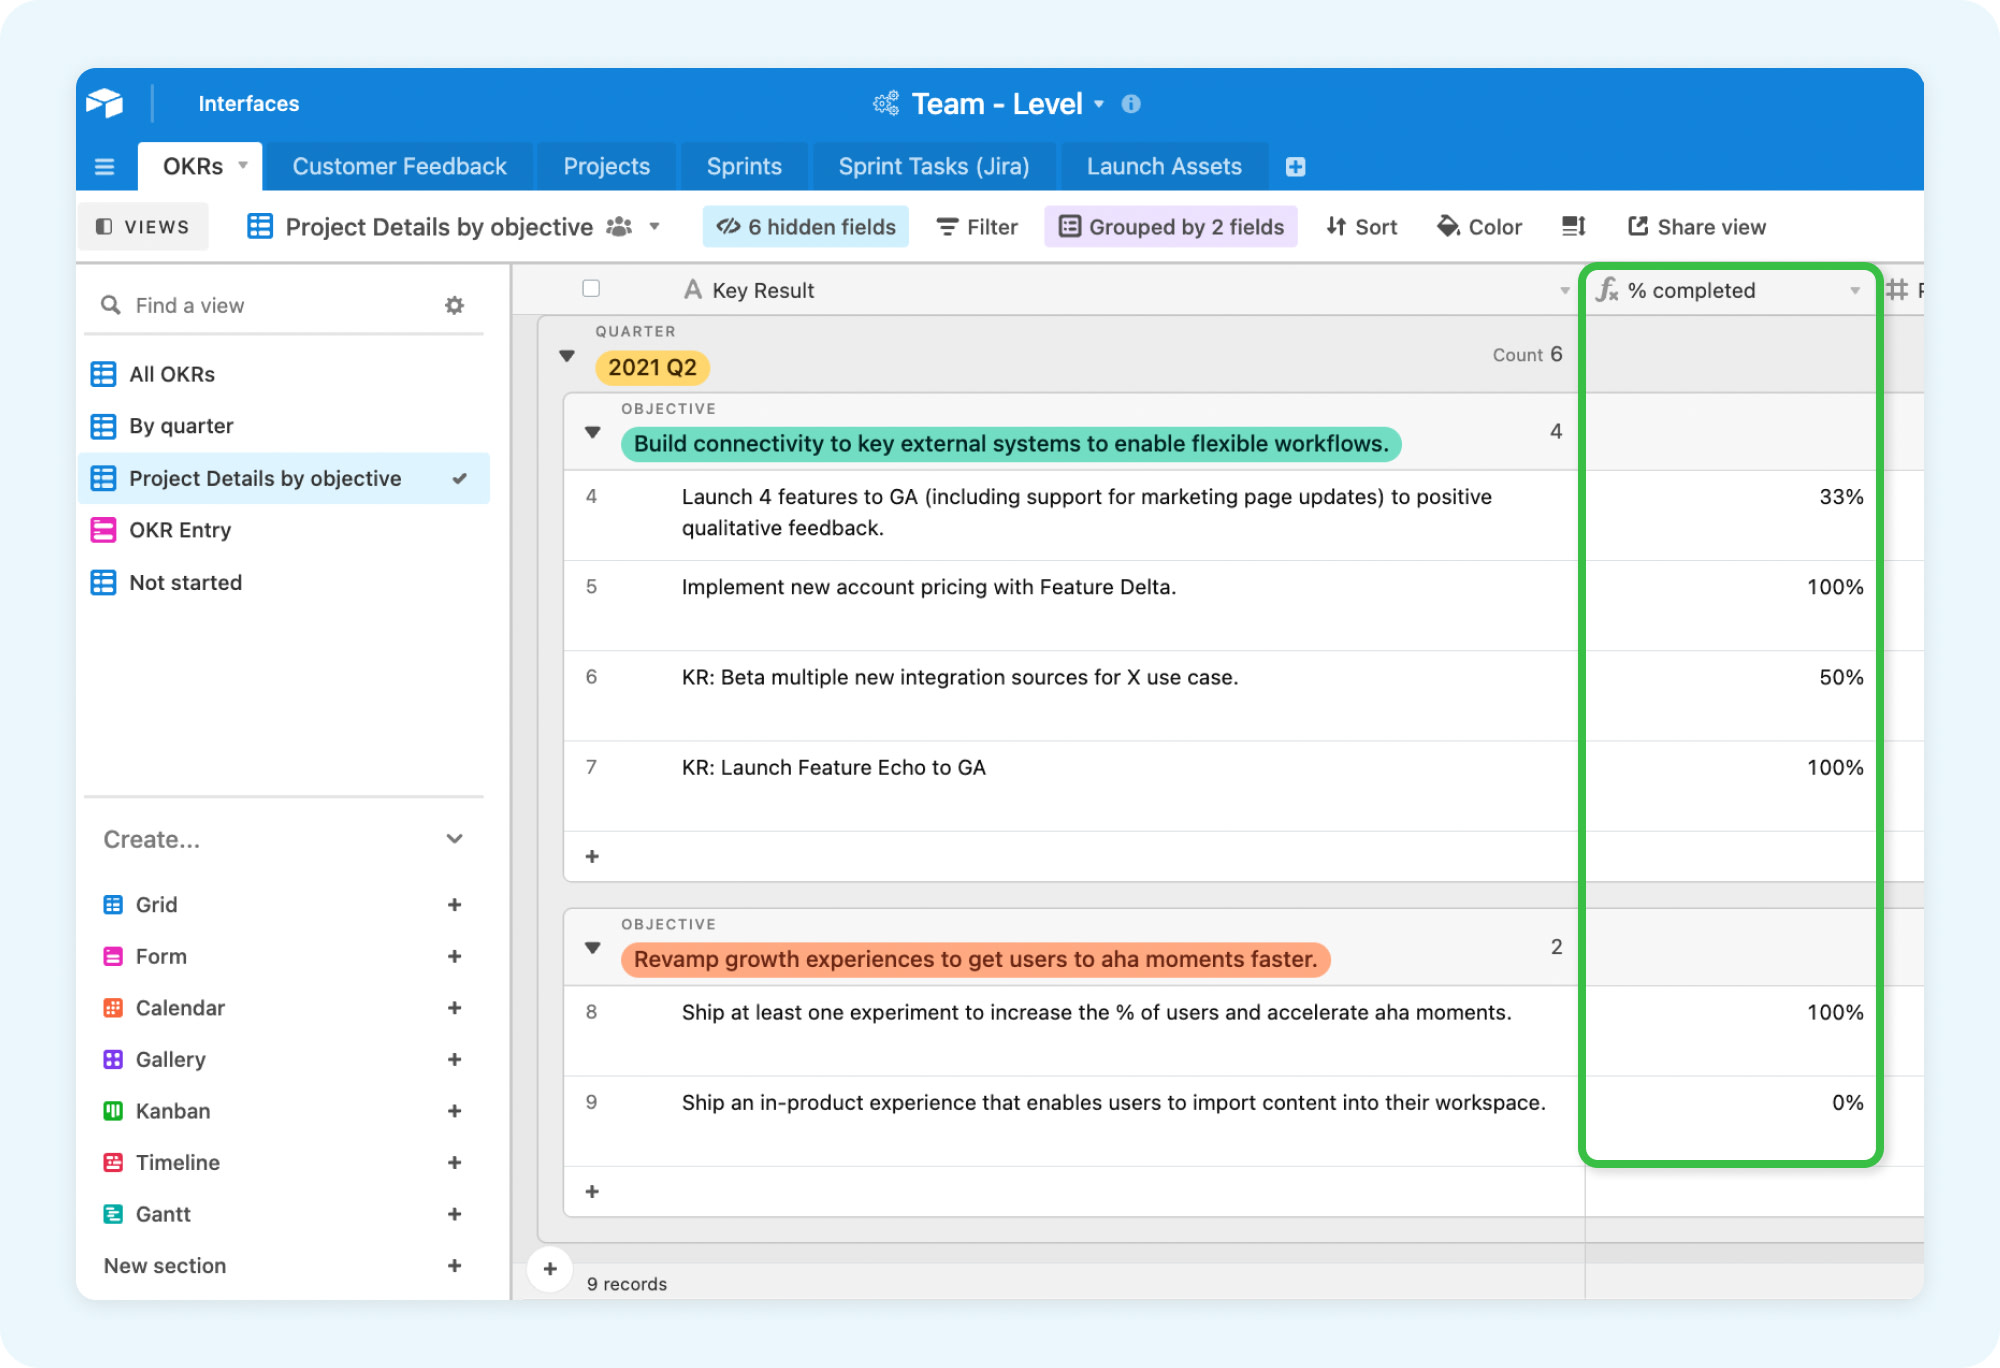2000x1368 pixels.
Task: Click the formula icon on % completed field
Action: tap(1605, 290)
